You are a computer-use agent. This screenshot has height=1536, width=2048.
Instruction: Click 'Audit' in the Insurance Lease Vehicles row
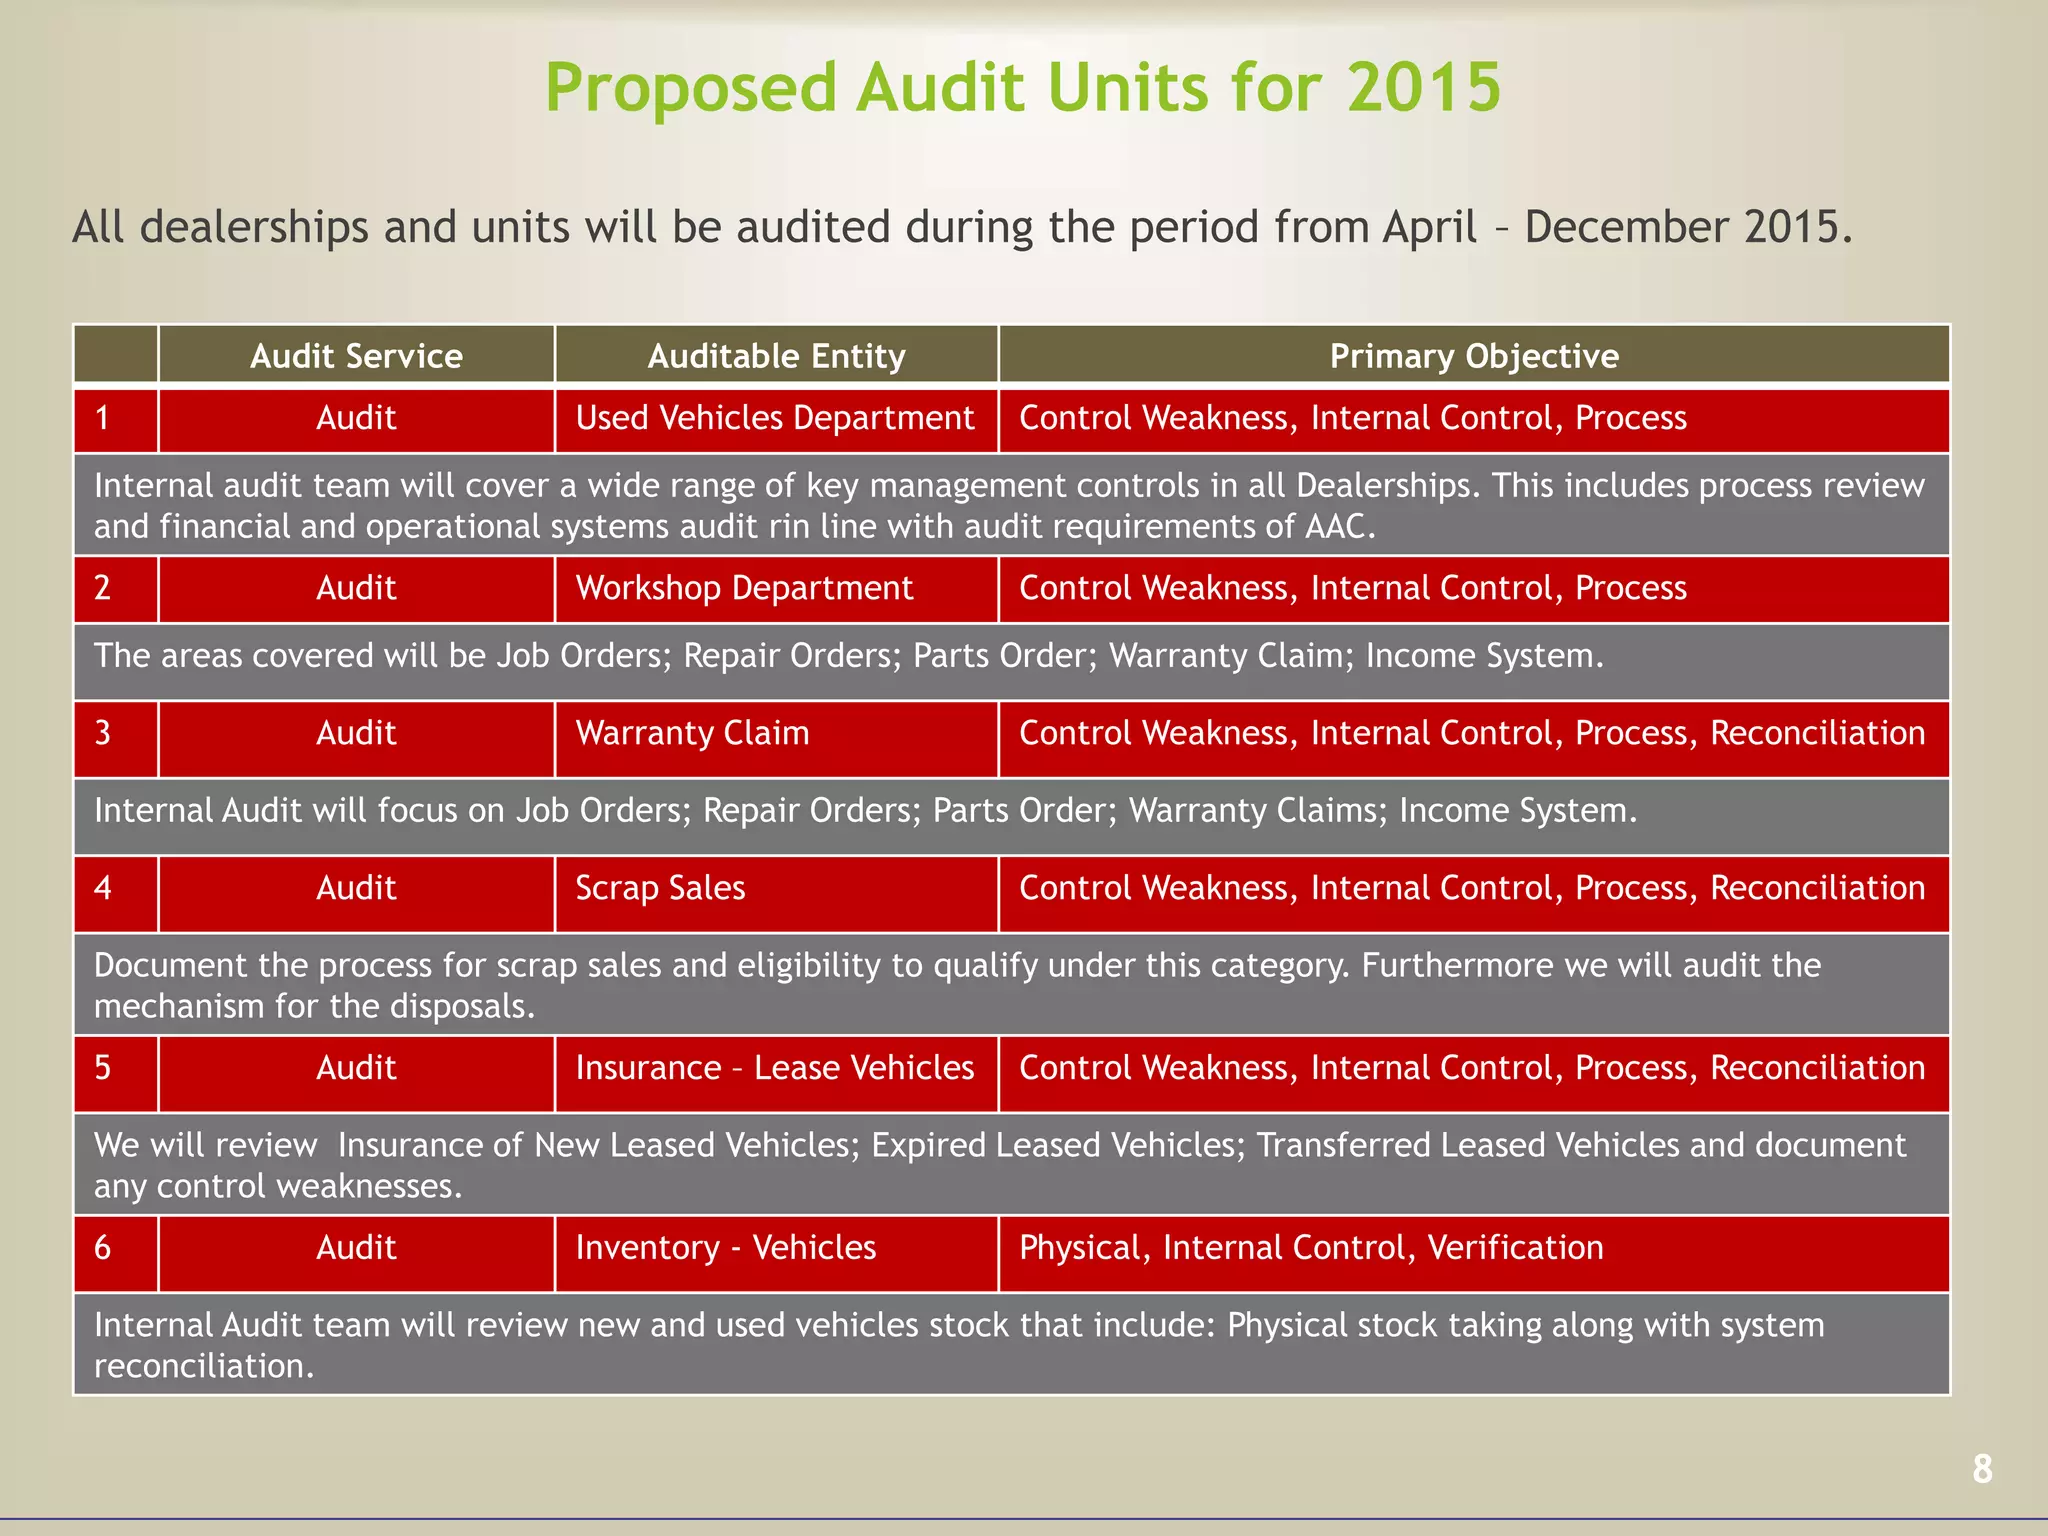pos(356,1074)
